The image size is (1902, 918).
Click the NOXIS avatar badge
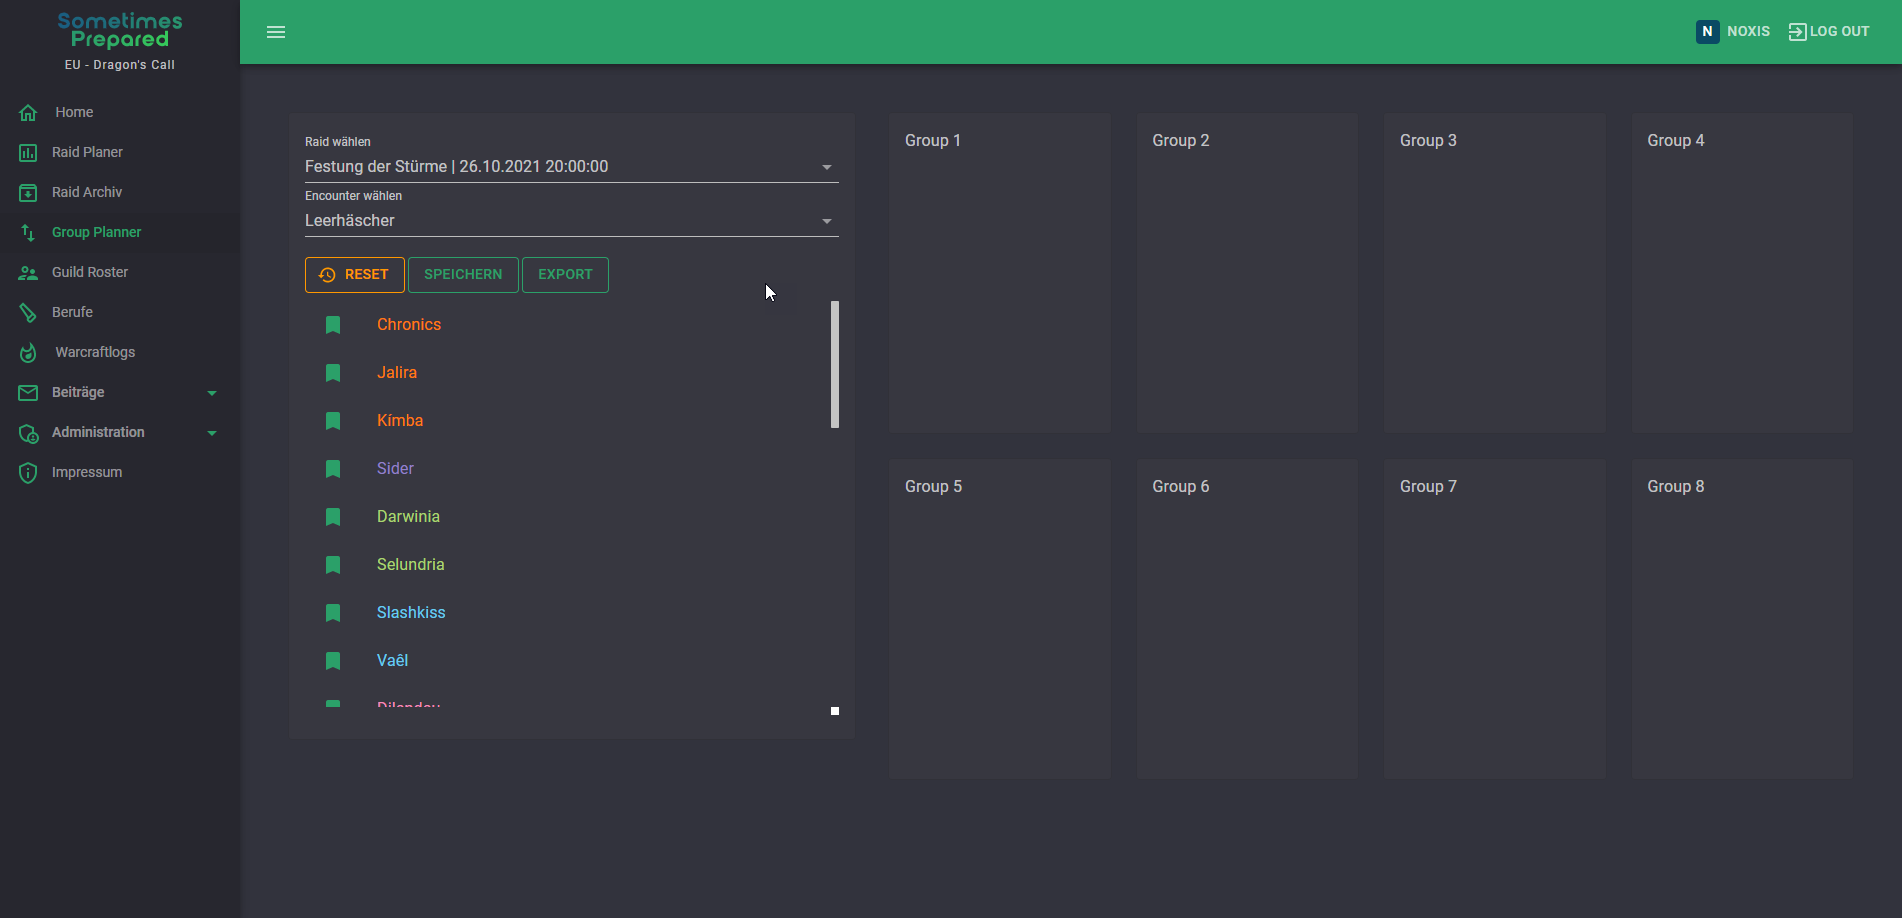[x=1707, y=31]
